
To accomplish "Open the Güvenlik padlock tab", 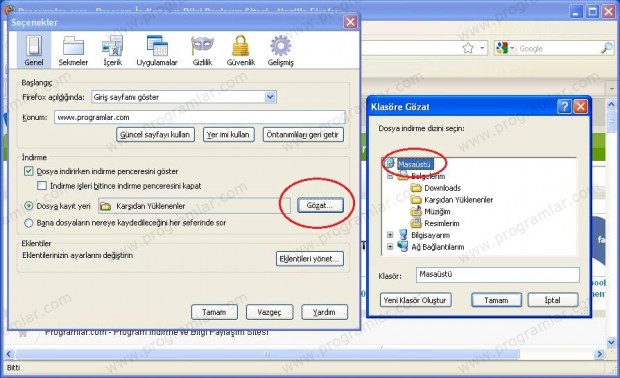I will 240,50.
